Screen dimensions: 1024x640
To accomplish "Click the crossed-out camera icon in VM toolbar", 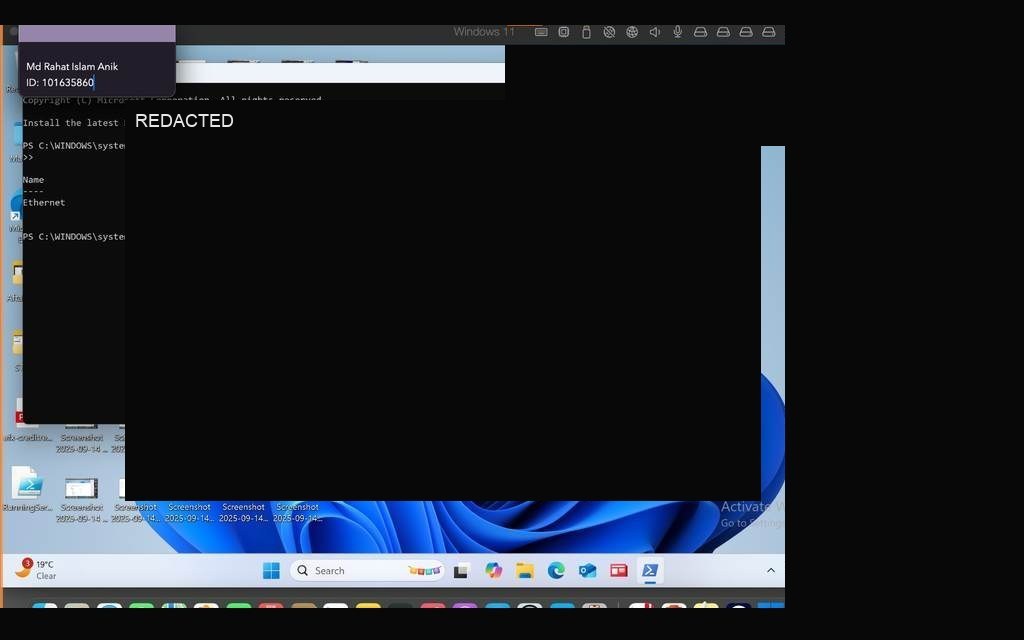I will 609,32.
